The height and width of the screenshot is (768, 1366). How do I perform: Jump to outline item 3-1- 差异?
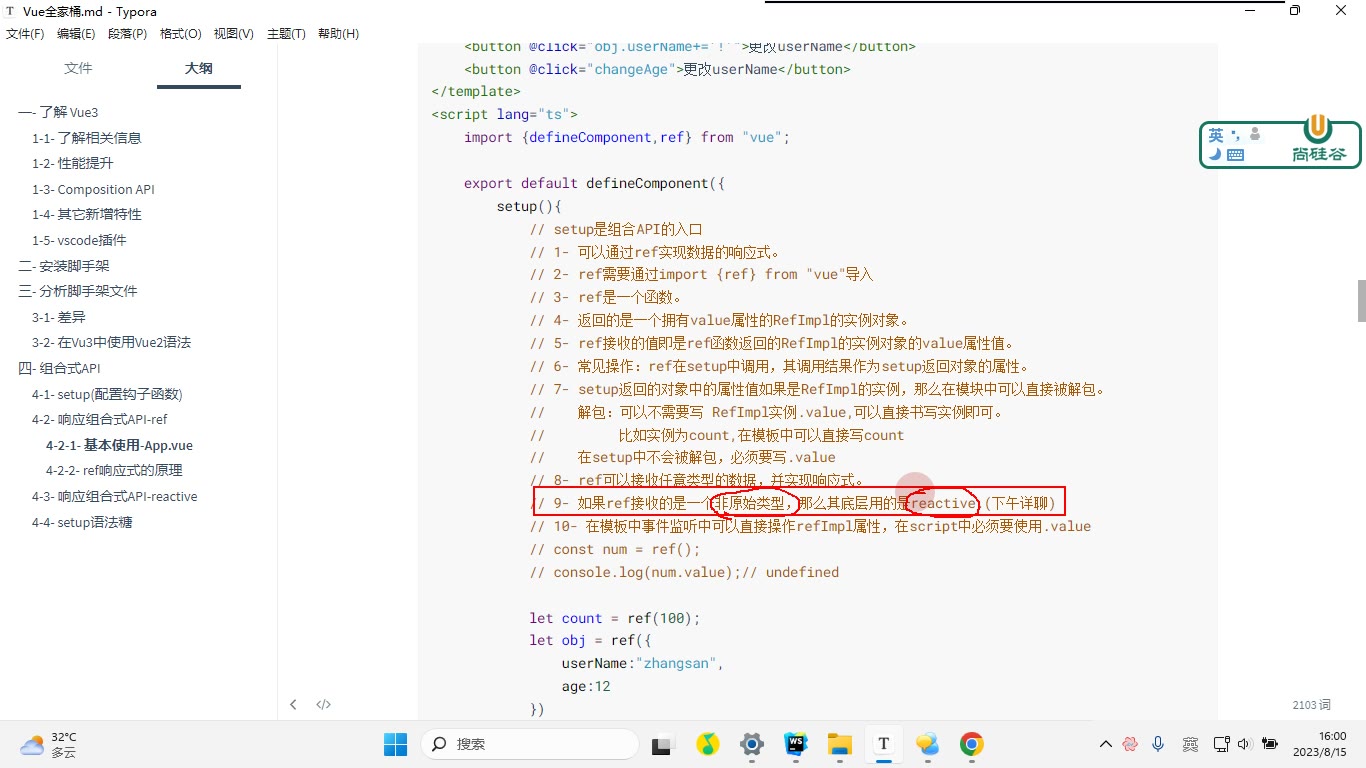pyautogui.click(x=59, y=317)
